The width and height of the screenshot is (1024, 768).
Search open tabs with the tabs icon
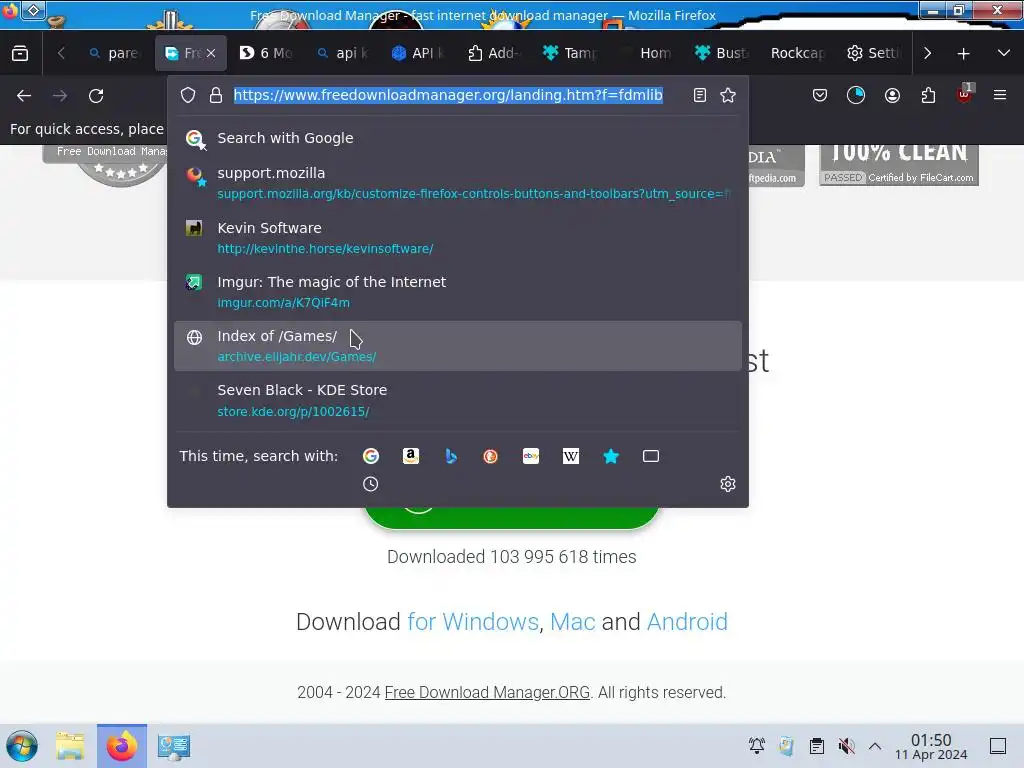pos(650,456)
